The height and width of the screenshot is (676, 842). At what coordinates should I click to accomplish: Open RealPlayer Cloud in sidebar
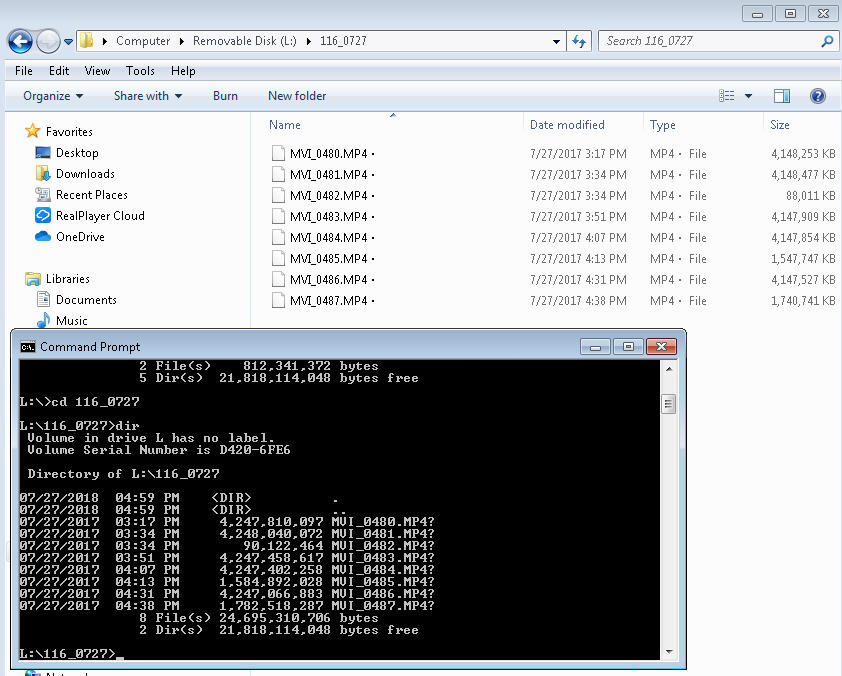[x=100, y=216]
